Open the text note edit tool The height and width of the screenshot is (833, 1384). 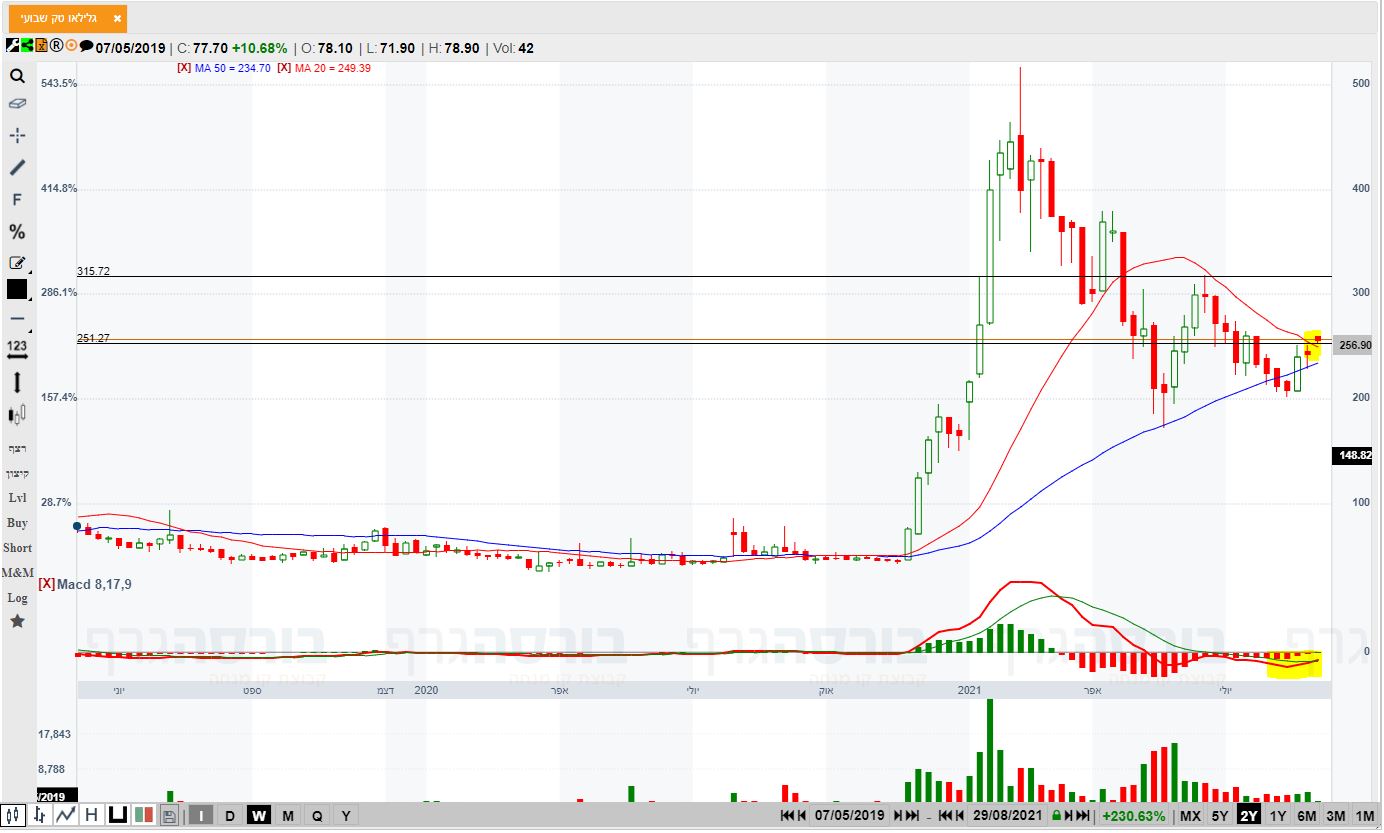tap(17, 263)
